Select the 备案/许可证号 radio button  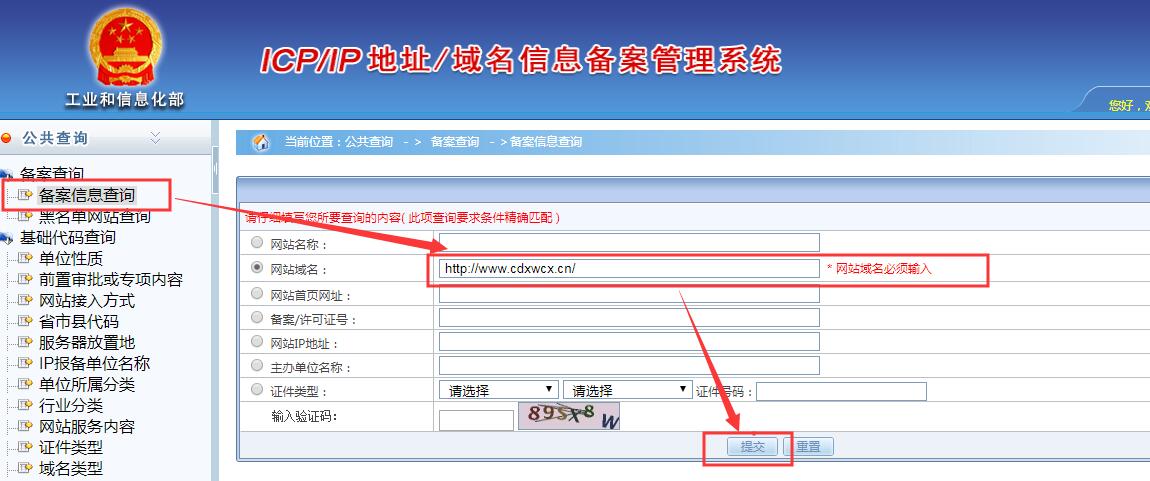click(x=257, y=317)
